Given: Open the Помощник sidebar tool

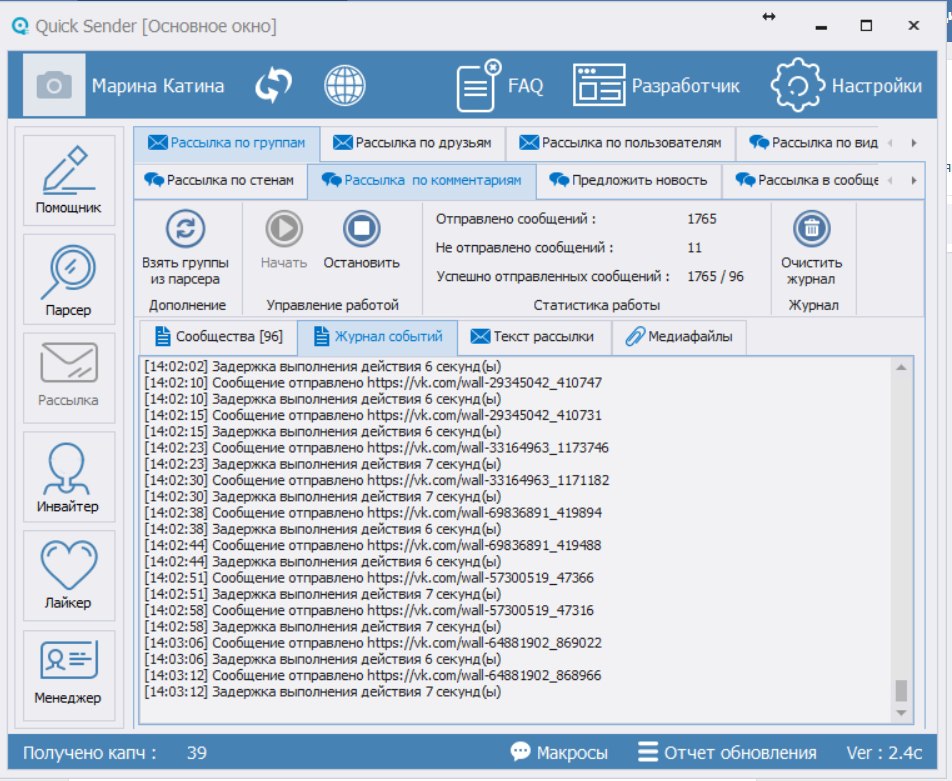Looking at the screenshot, I should point(68,181).
